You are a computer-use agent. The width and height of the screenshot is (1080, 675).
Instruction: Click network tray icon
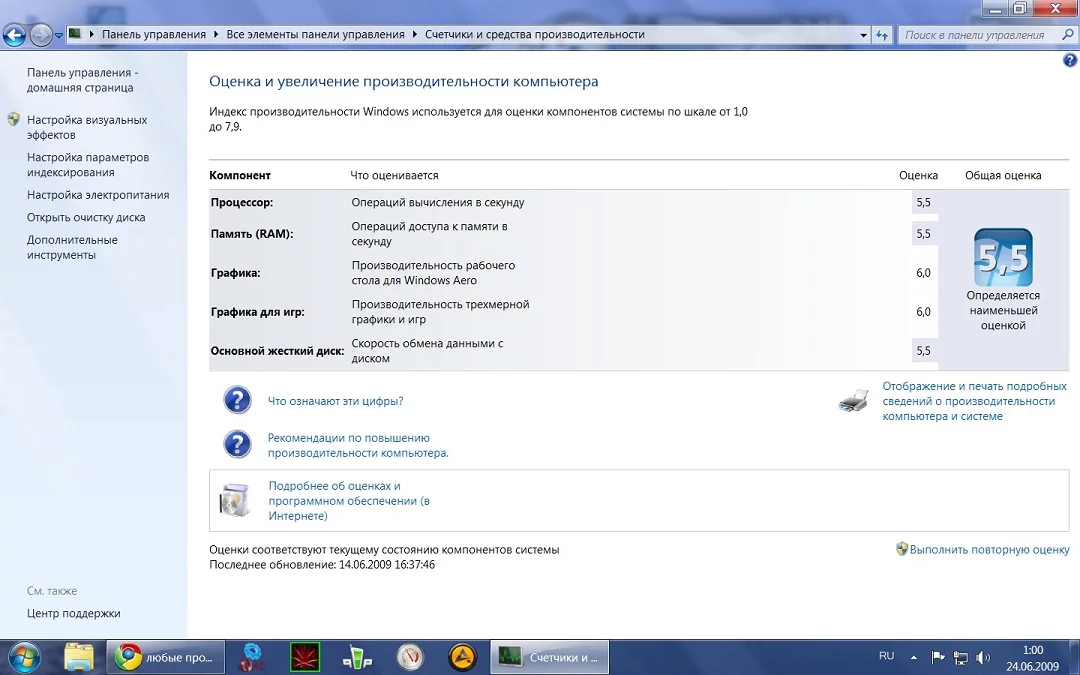coord(961,658)
